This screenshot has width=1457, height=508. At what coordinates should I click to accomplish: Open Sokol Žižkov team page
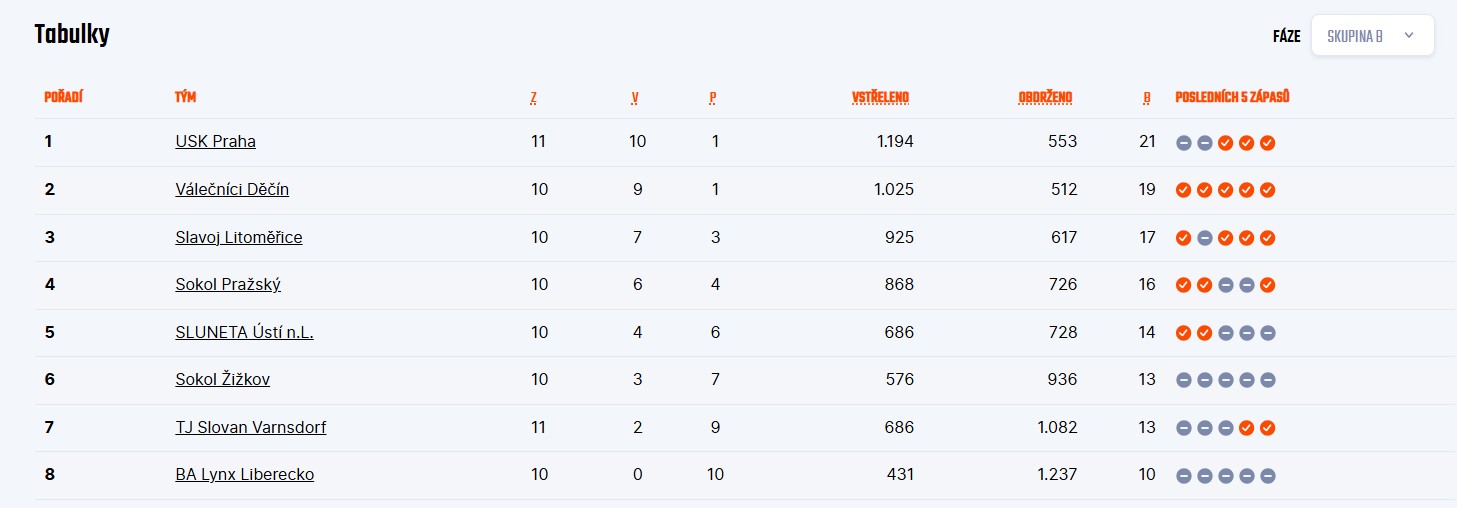222,379
